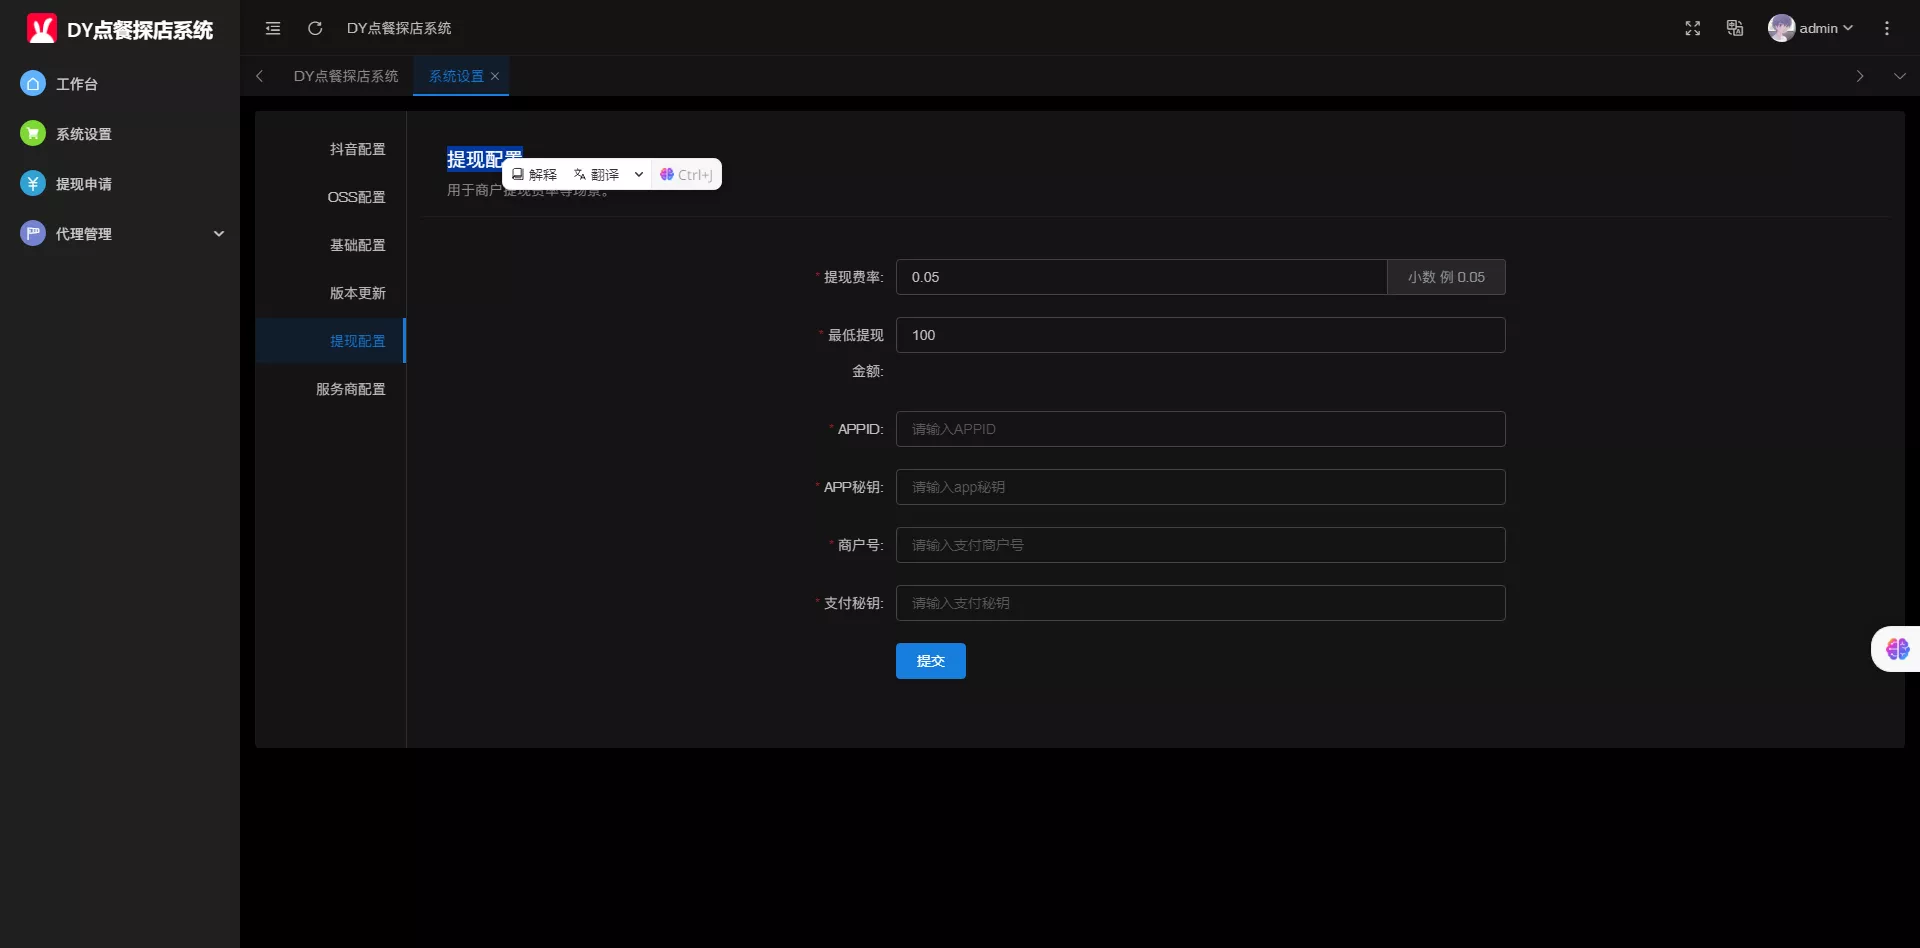
Task: Click the refresh page icon
Action: pos(315,28)
